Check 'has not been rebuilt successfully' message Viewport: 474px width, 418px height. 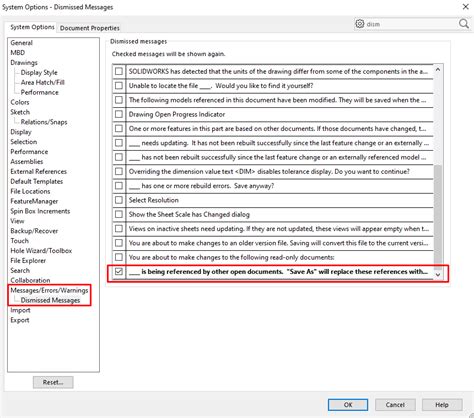(119, 157)
